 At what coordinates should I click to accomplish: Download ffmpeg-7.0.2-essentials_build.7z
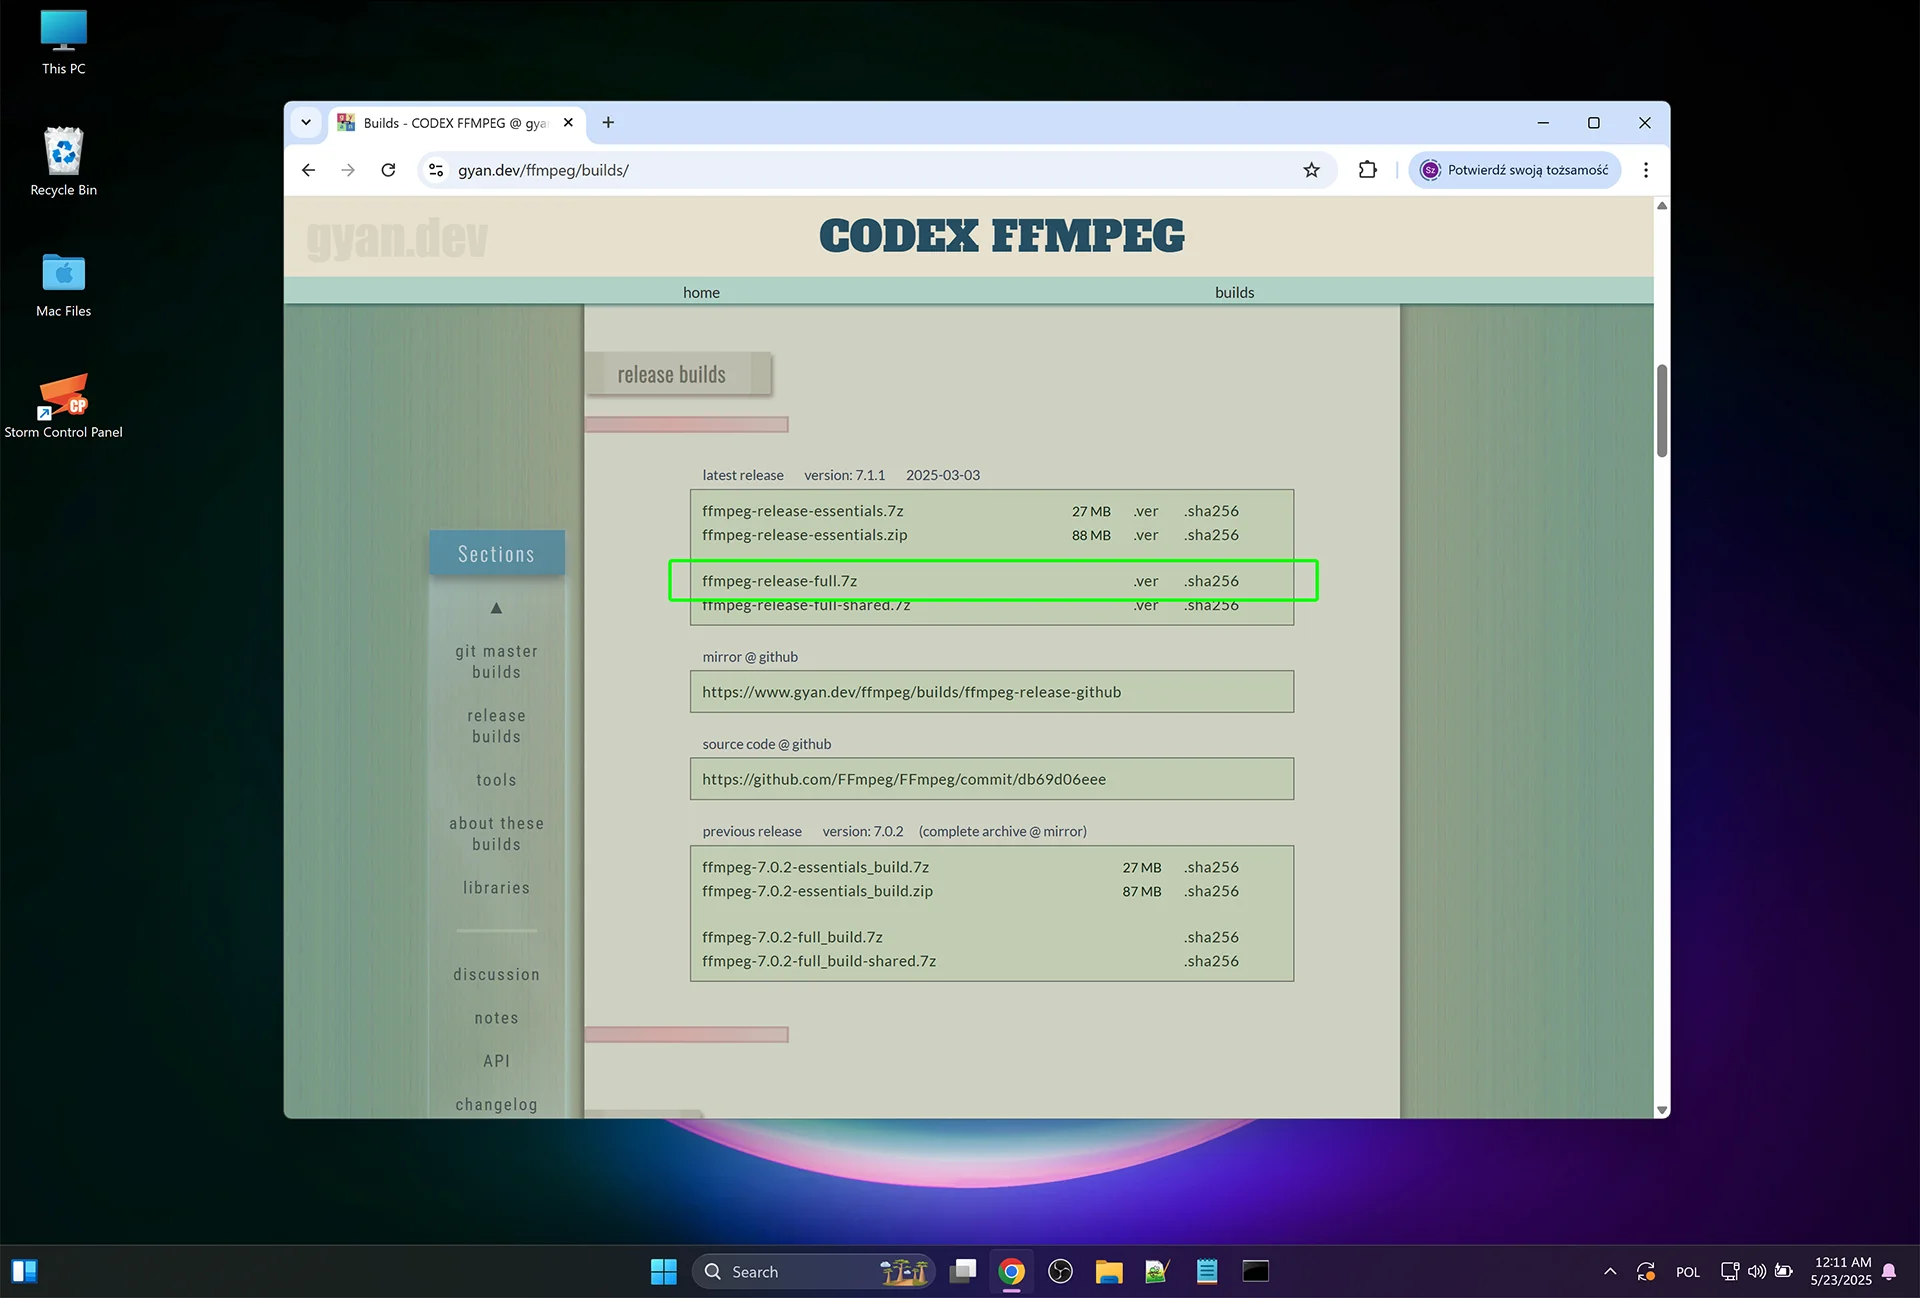click(815, 867)
